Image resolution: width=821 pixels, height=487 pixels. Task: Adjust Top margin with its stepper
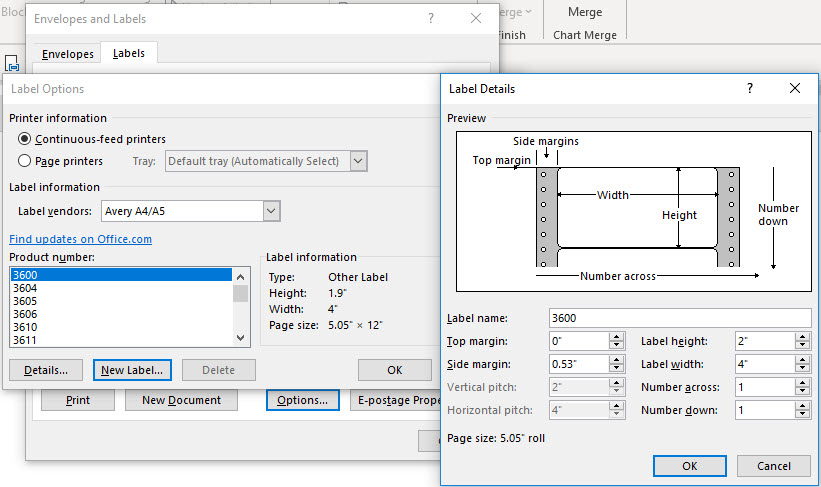(617, 341)
